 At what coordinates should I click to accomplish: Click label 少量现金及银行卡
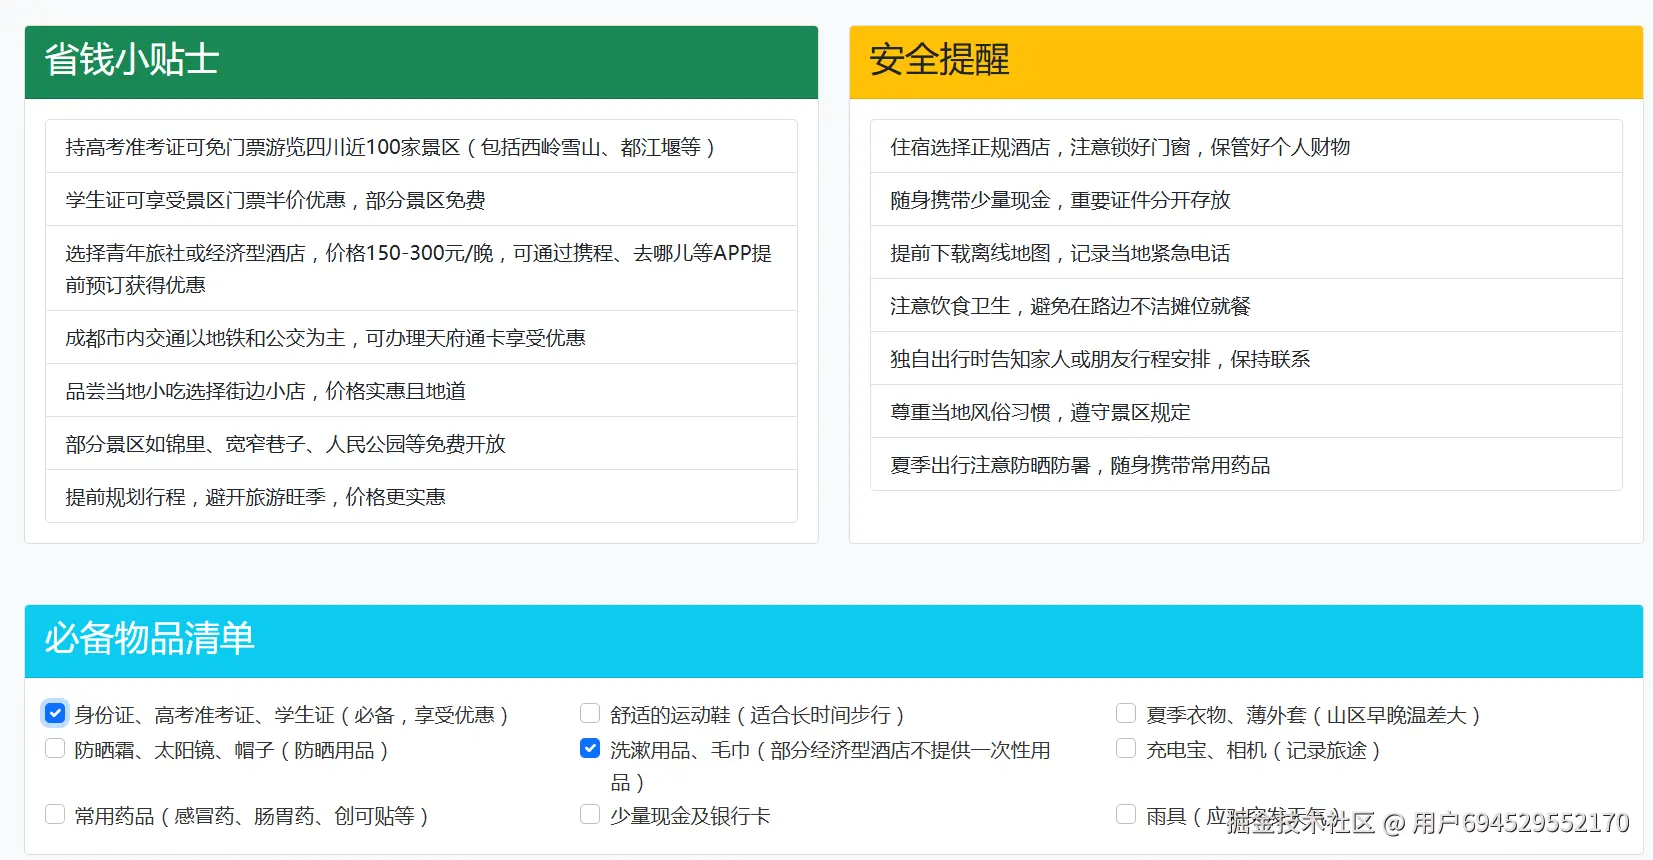[690, 816]
